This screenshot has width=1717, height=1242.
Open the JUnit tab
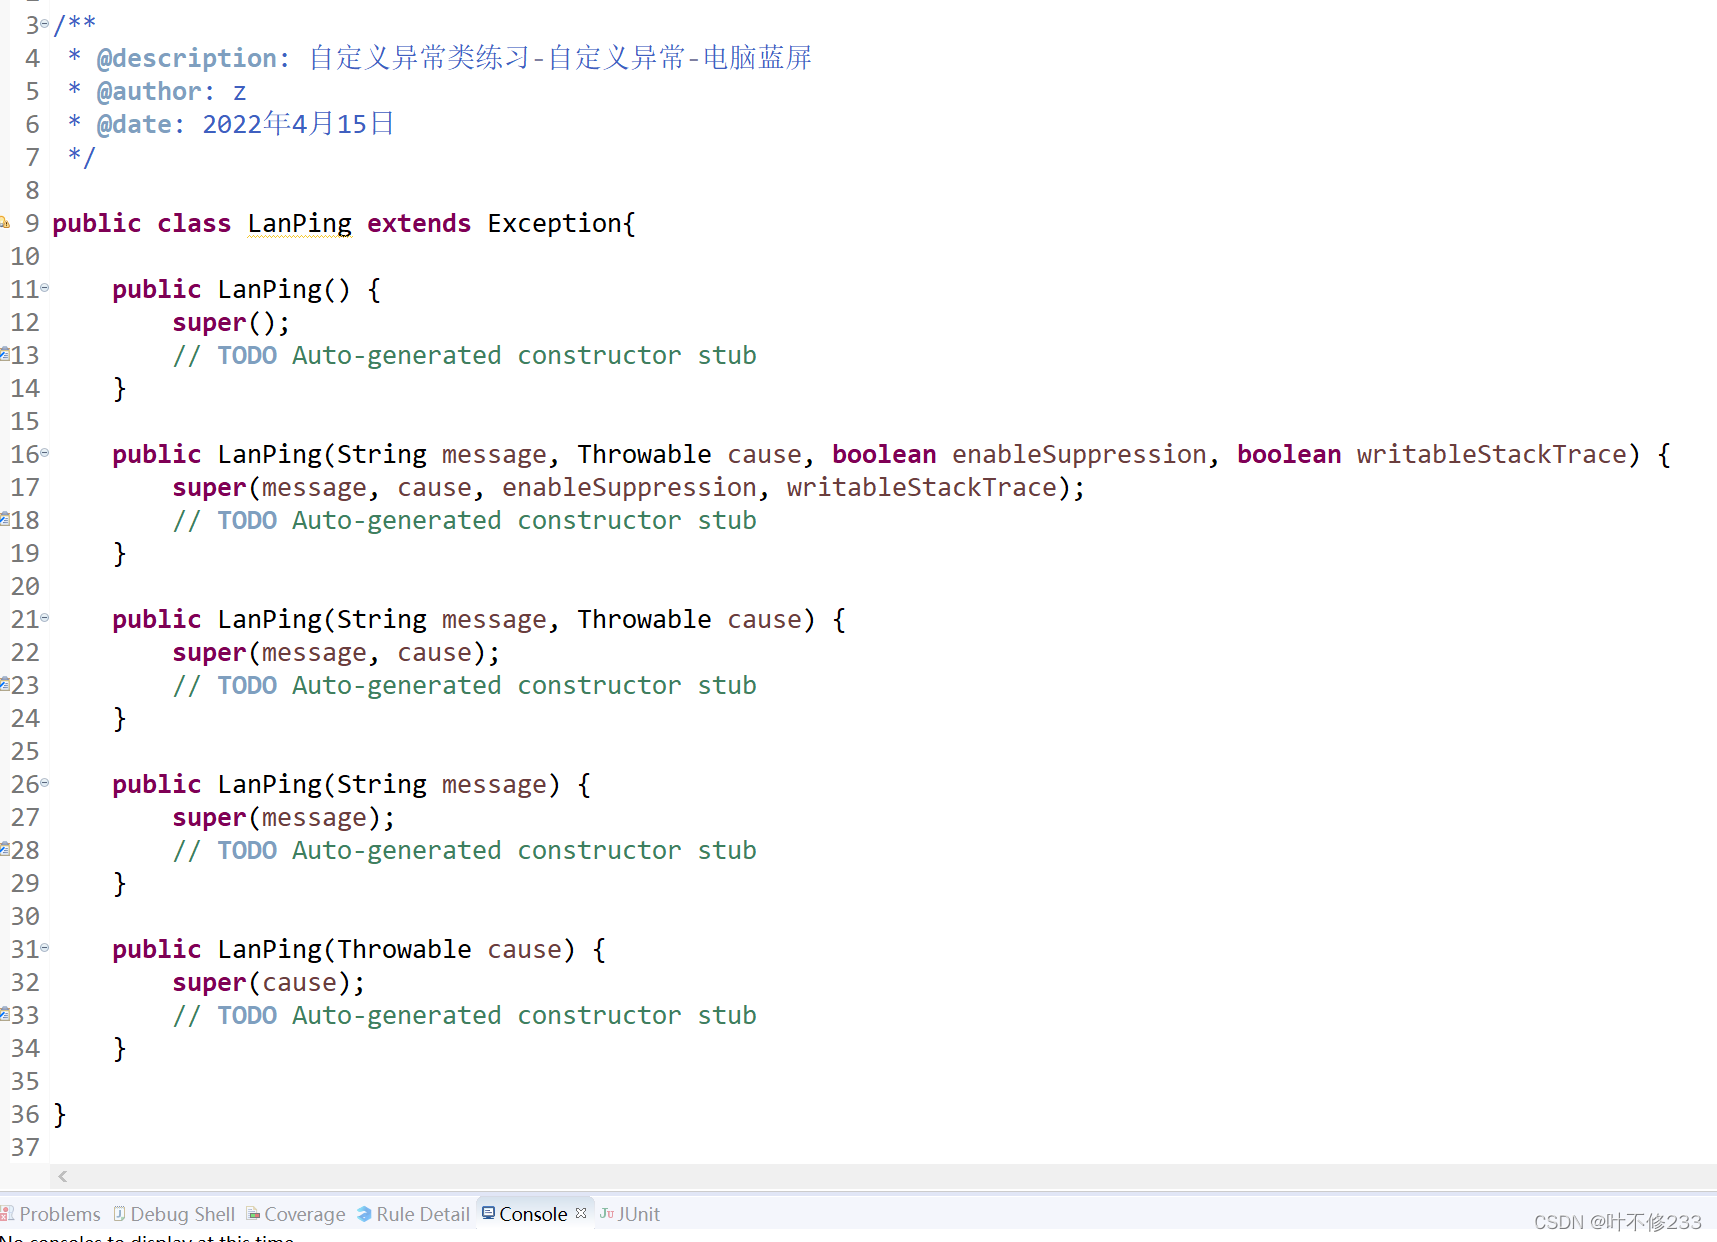pyautogui.click(x=630, y=1214)
